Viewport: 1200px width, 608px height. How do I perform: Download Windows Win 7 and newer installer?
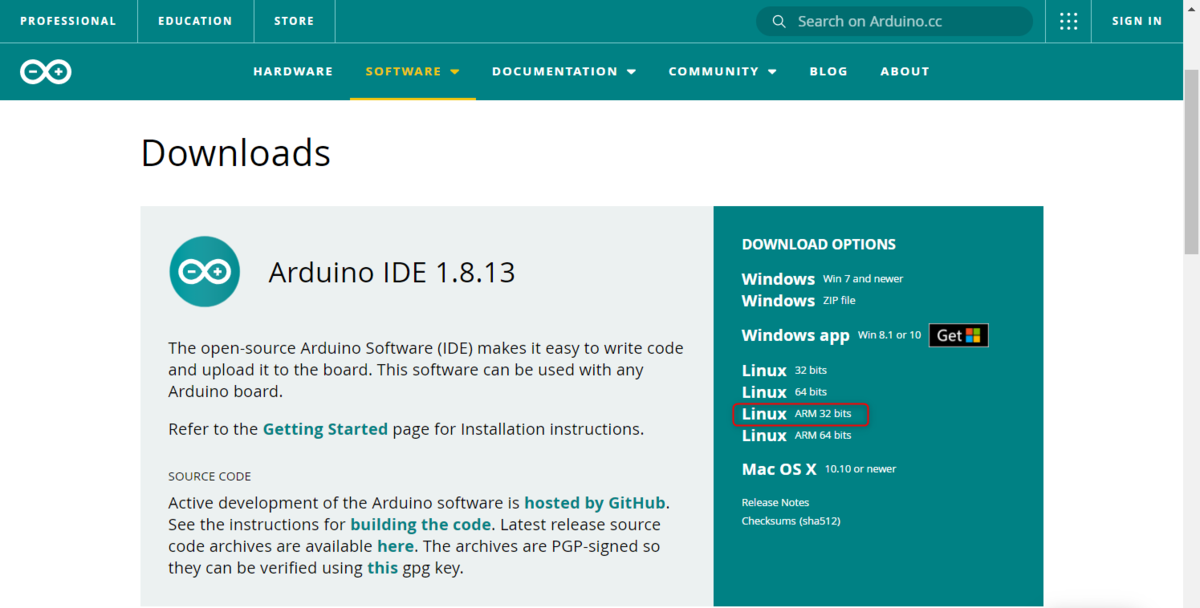822,279
